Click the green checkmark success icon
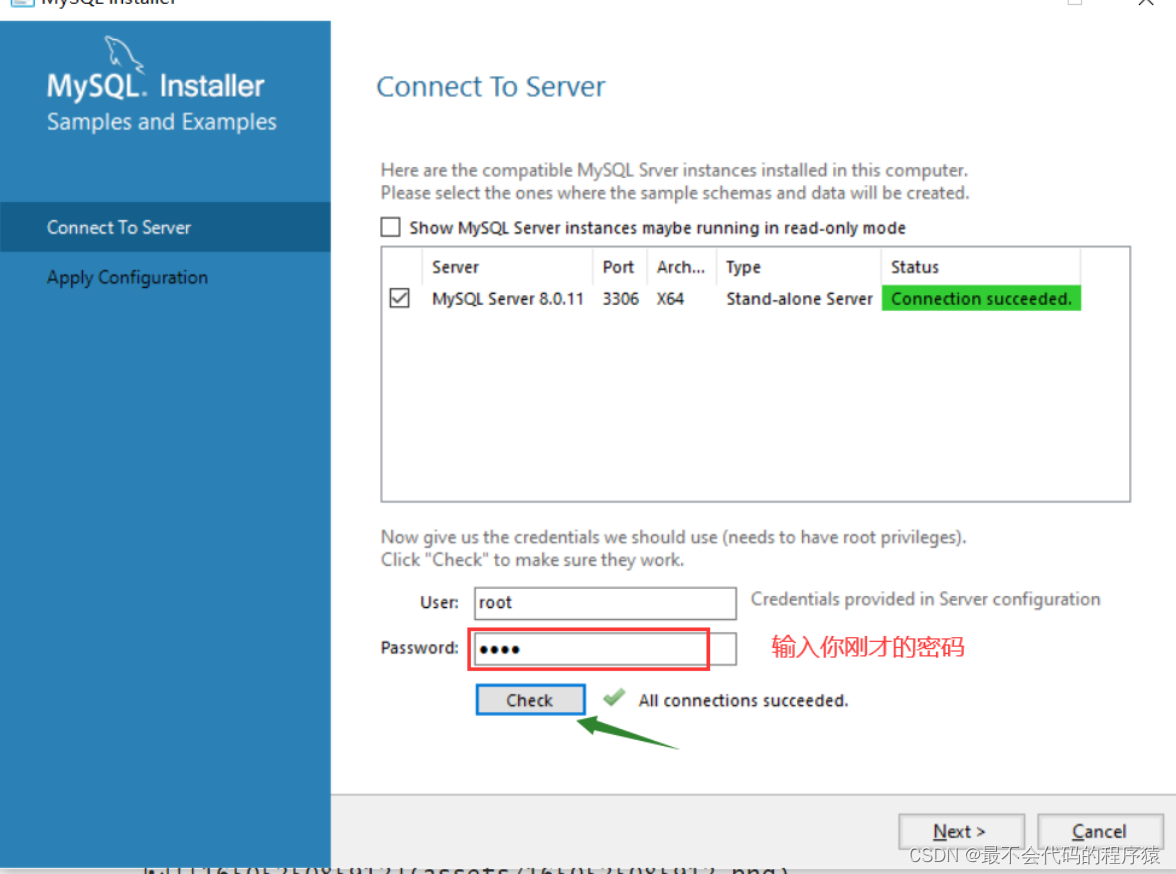The height and width of the screenshot is (874, 1176). 614,698
